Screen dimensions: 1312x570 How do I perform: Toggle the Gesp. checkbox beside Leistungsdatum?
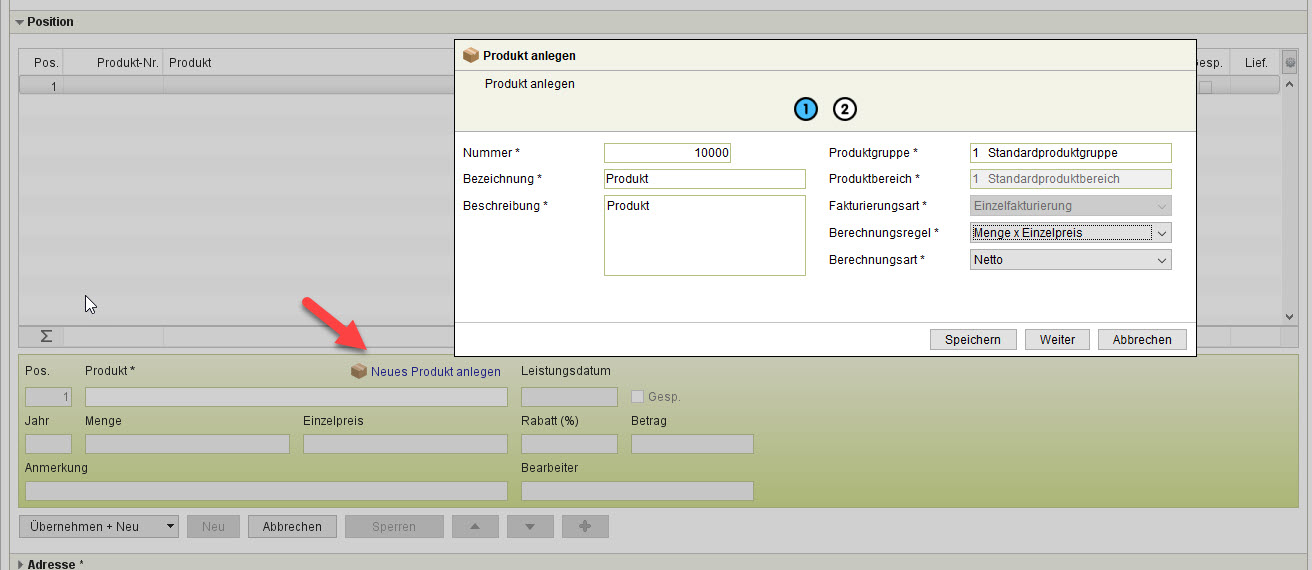pos(637,397)
